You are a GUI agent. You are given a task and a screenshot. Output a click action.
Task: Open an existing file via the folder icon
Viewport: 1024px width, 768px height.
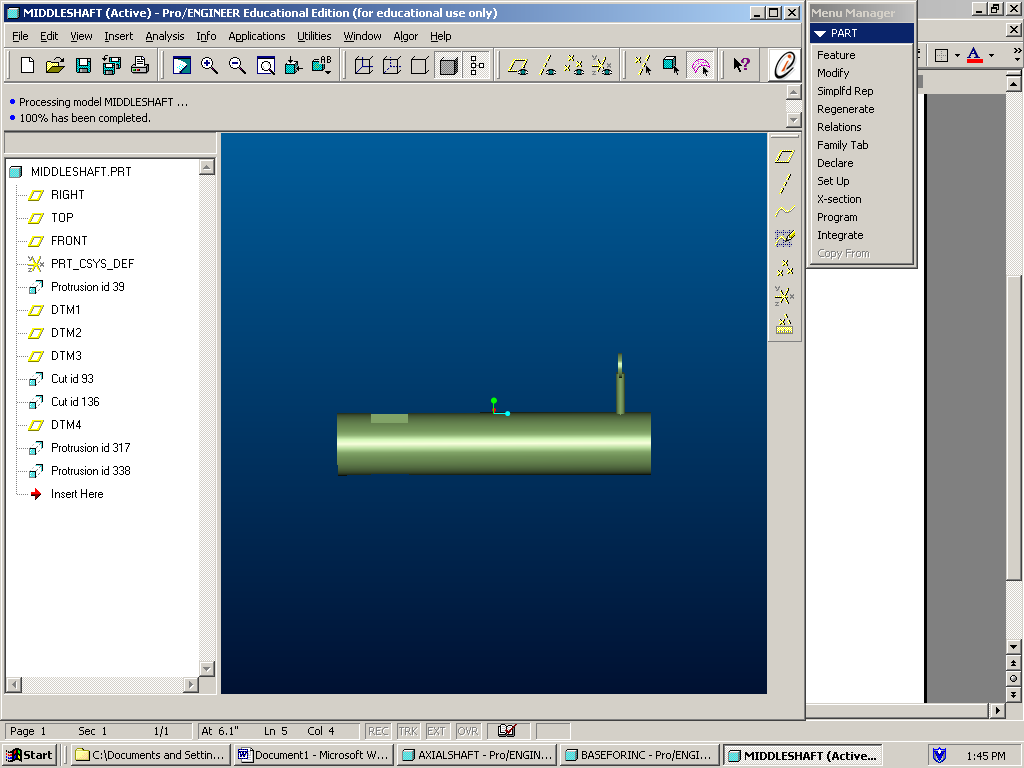[56, 65]
